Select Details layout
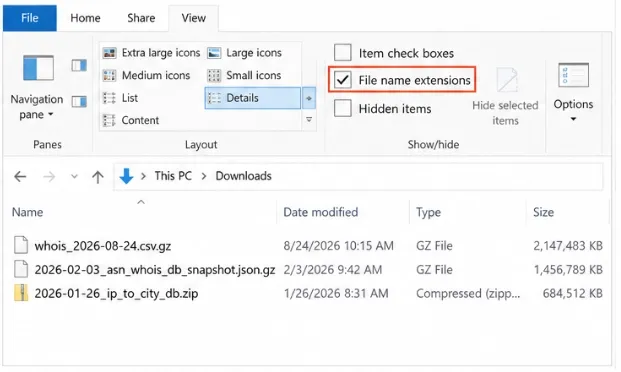 click(x=253, y=98)
